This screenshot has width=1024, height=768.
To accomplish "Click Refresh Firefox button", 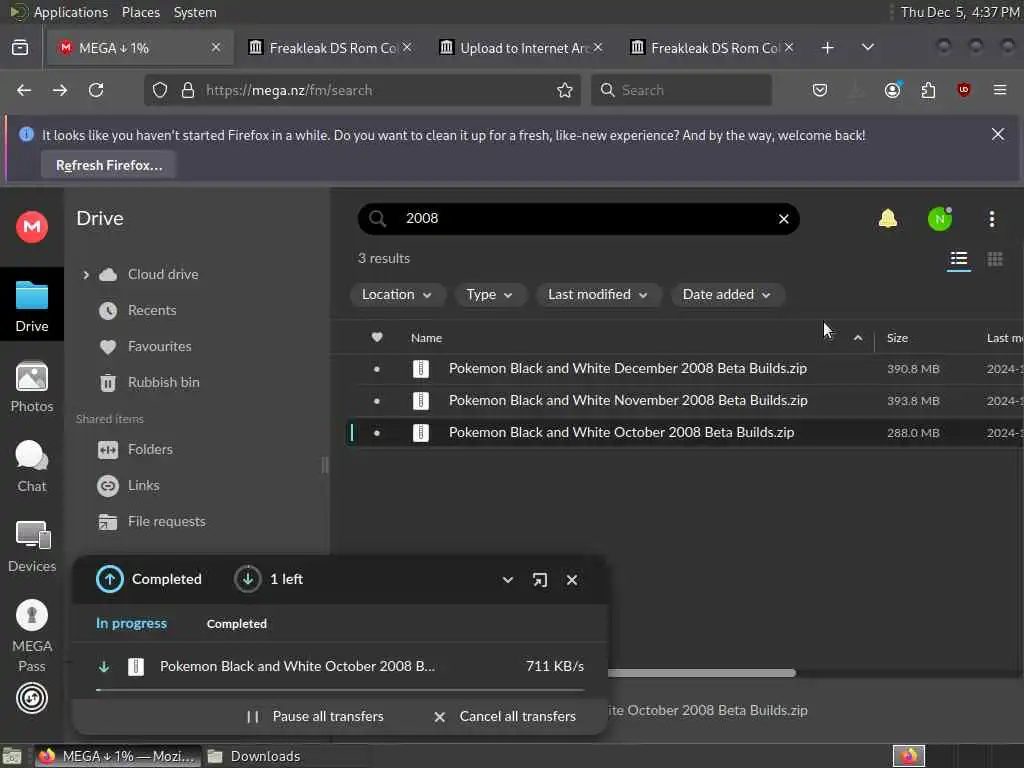I will (x=109, y=165).
